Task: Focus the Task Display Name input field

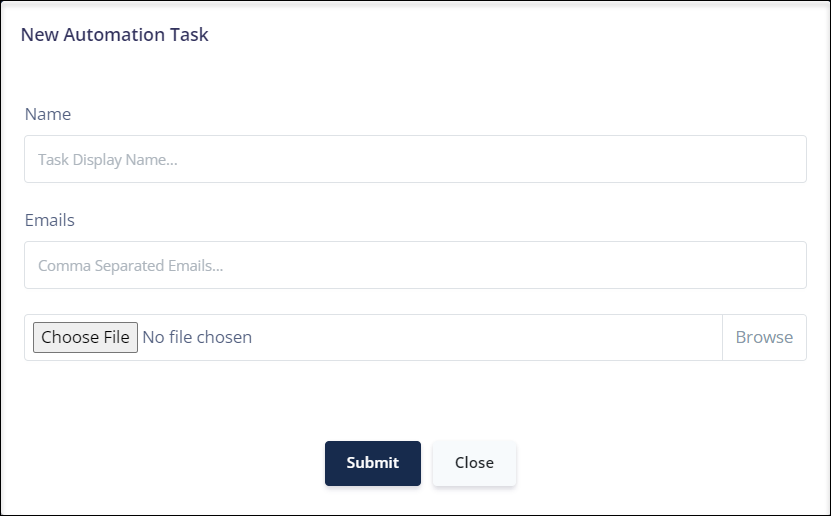Action: tap(416, 159)
